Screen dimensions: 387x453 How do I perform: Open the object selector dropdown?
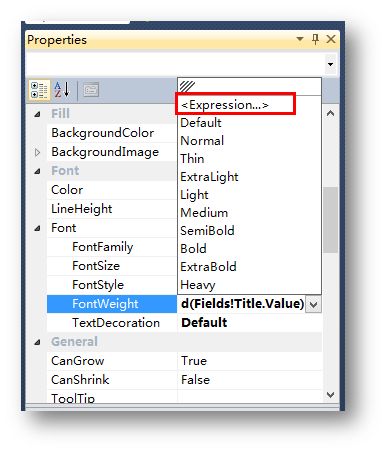coord(330,64)
